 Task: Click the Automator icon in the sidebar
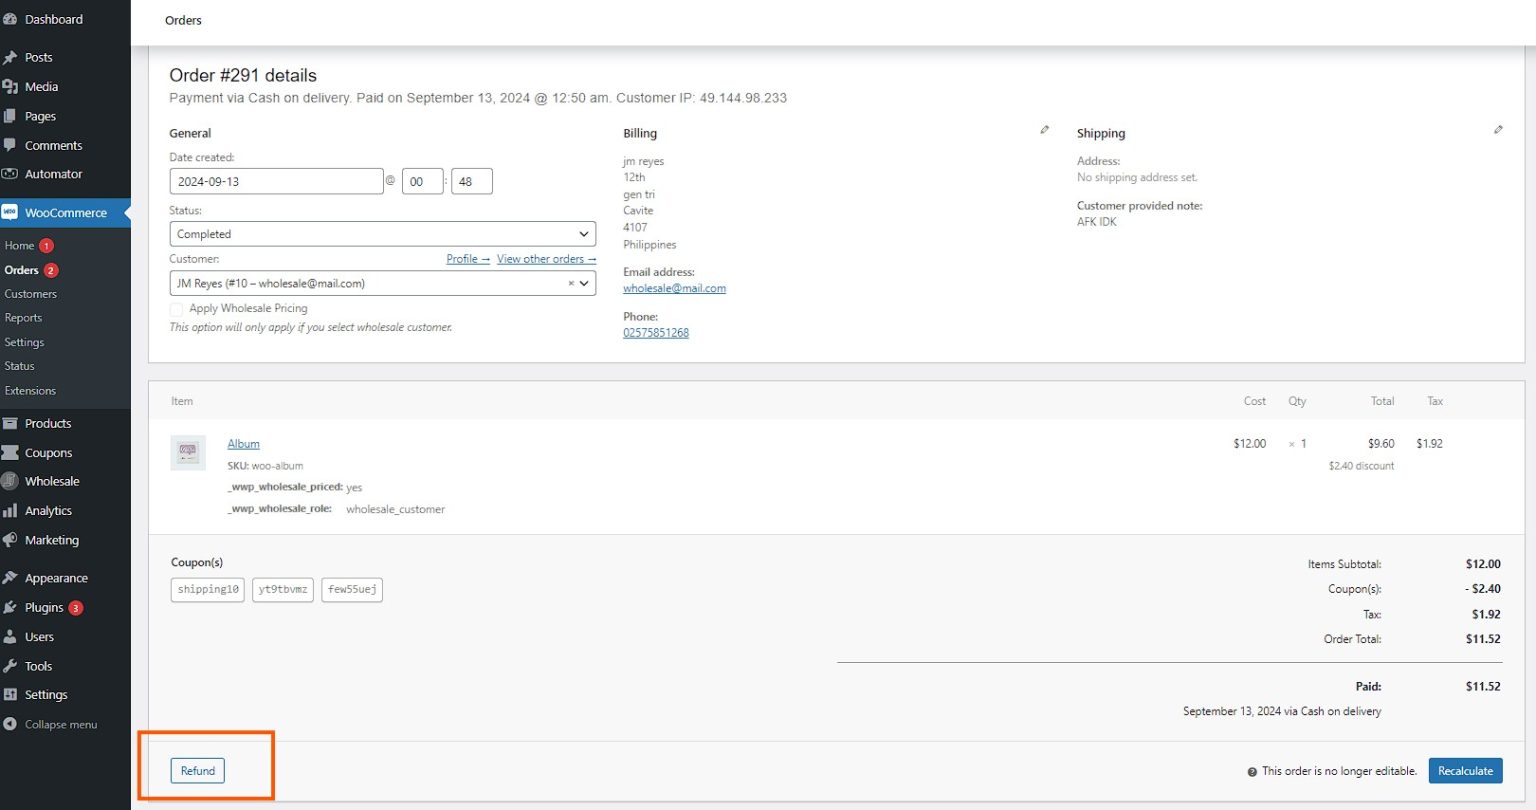pos(15,174)
